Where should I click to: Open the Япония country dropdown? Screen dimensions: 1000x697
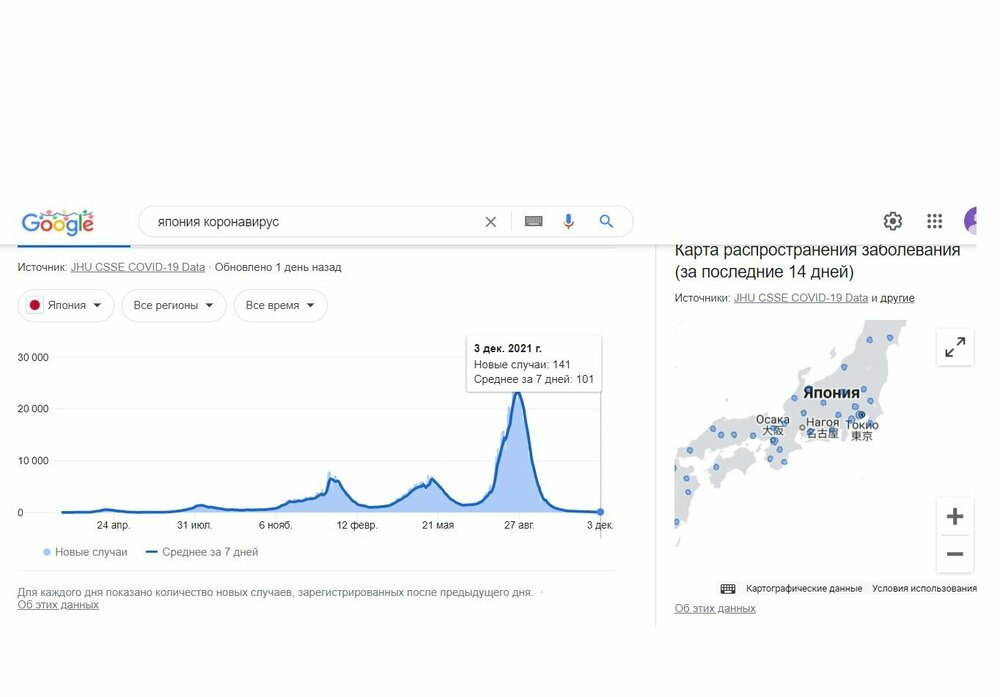[66, 306]
